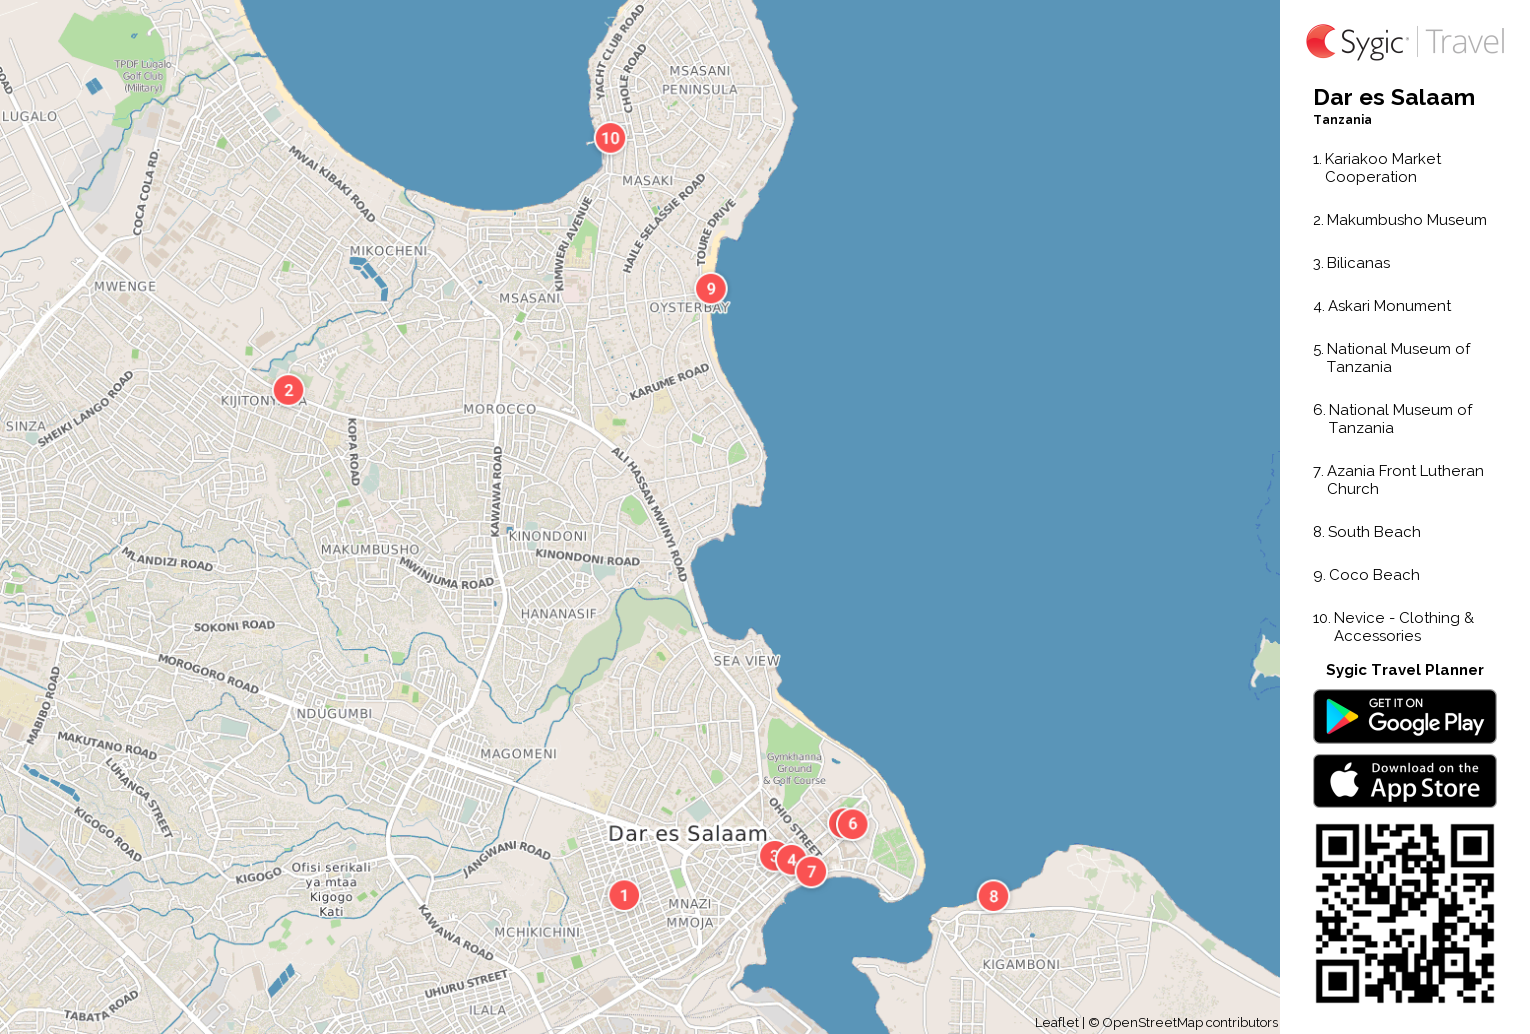The height and width of the screenshot is (1034, 1530).
Task: Open marker 10 on Msasani Peninsula
Action: tap(610, 138)
